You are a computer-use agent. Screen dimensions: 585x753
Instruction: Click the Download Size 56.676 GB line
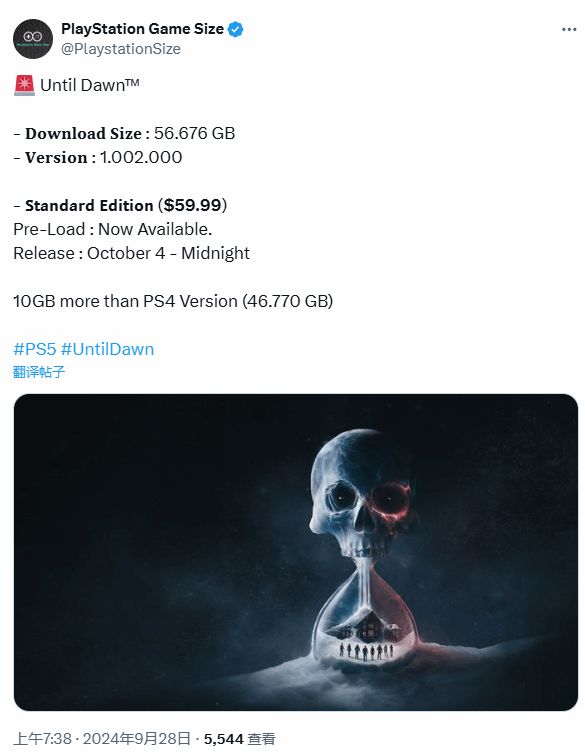coord(124,133)
